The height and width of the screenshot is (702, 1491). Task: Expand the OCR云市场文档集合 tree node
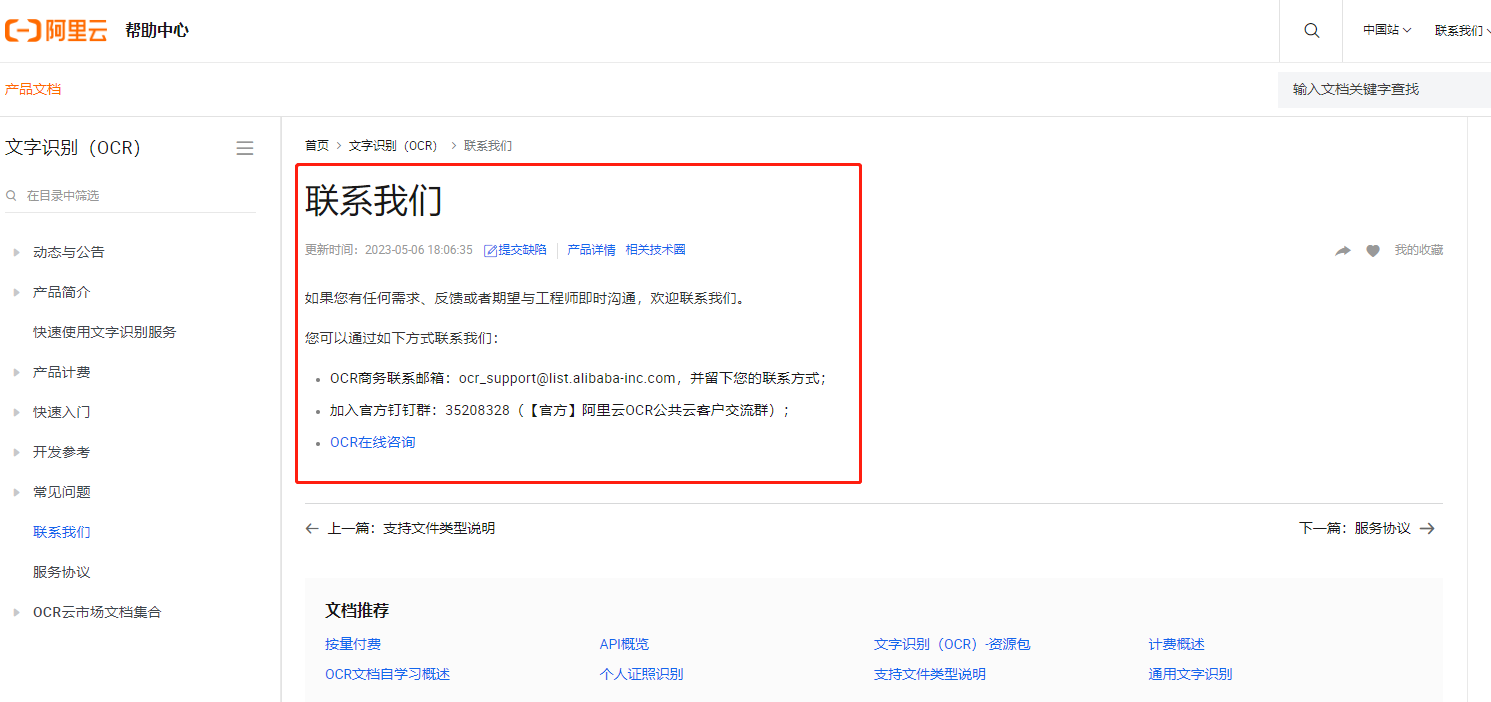pos(16,612)
